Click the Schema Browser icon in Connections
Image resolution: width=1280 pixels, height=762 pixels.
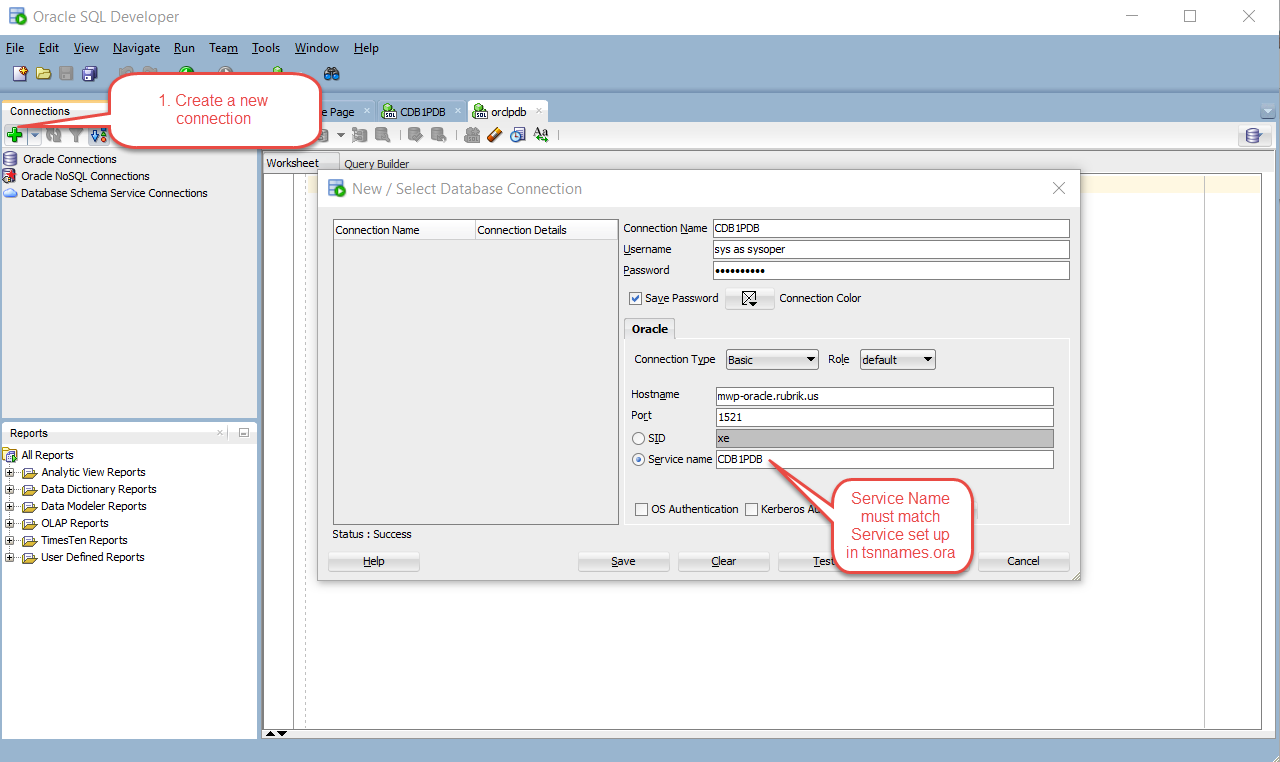click(98, 135)
